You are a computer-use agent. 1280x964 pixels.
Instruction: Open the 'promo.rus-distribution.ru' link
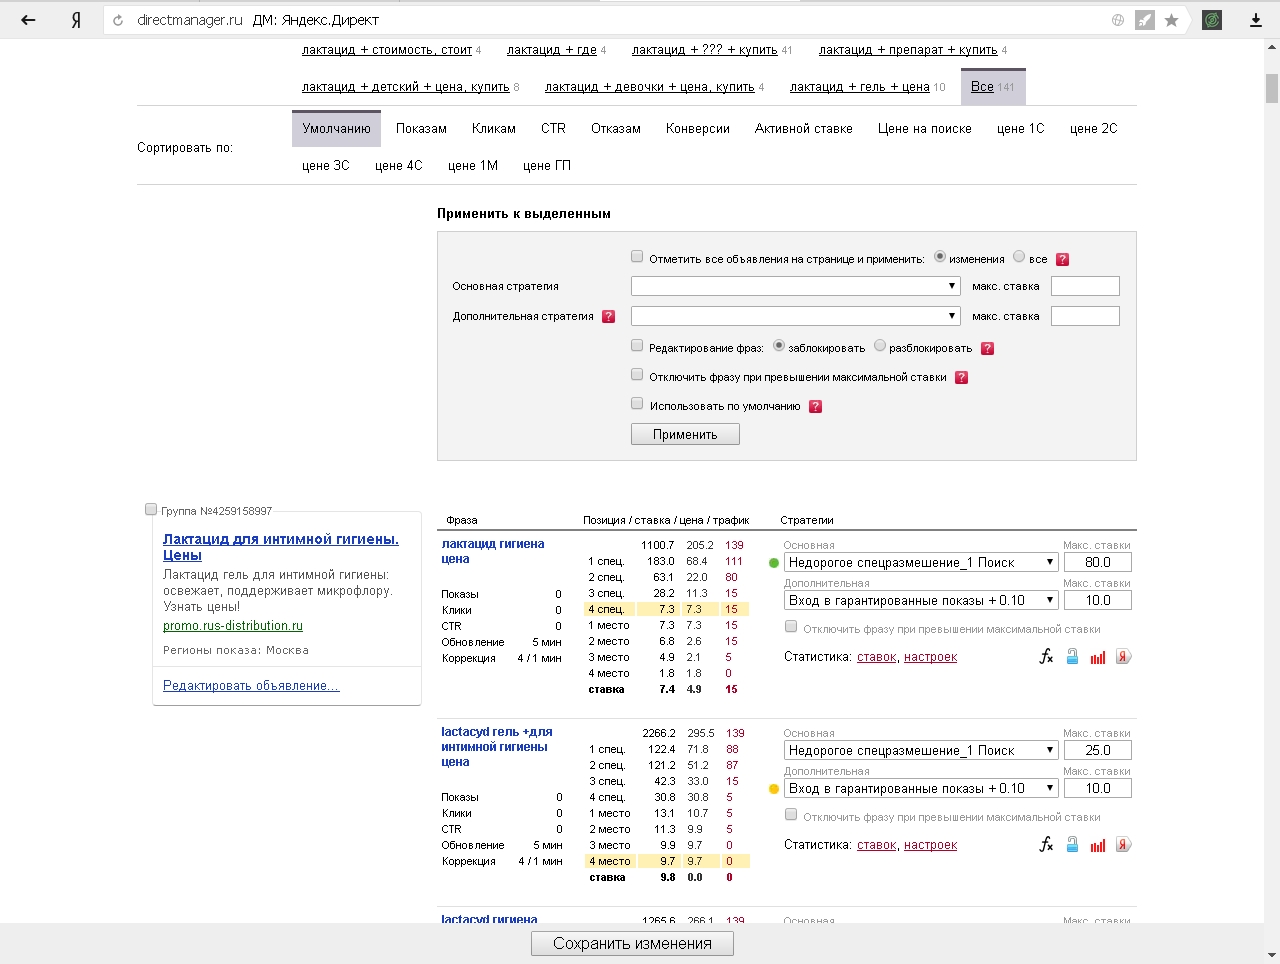pos(233,626)
